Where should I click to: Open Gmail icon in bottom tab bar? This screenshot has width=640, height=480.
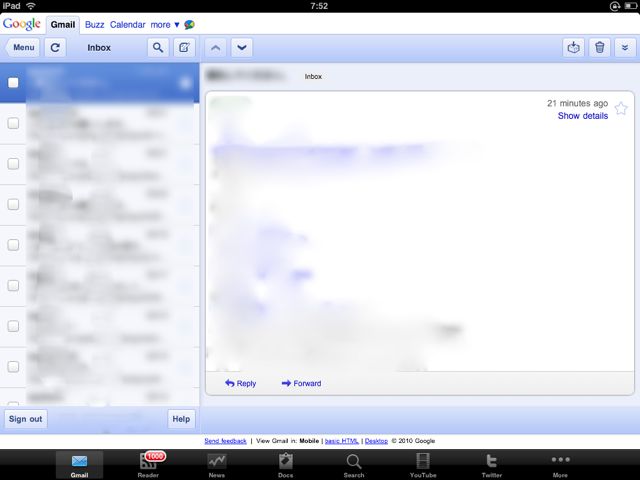[x=79, y=465]
